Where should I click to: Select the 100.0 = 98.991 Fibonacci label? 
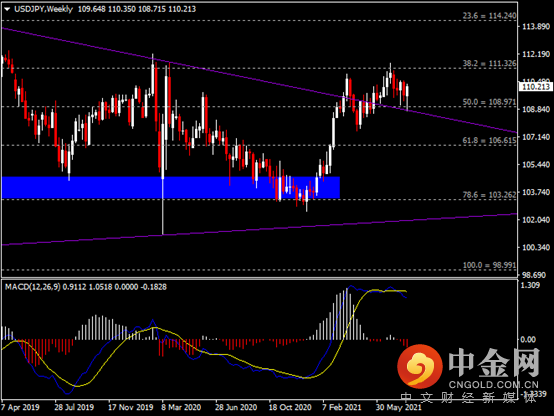(x=489, y=265)
